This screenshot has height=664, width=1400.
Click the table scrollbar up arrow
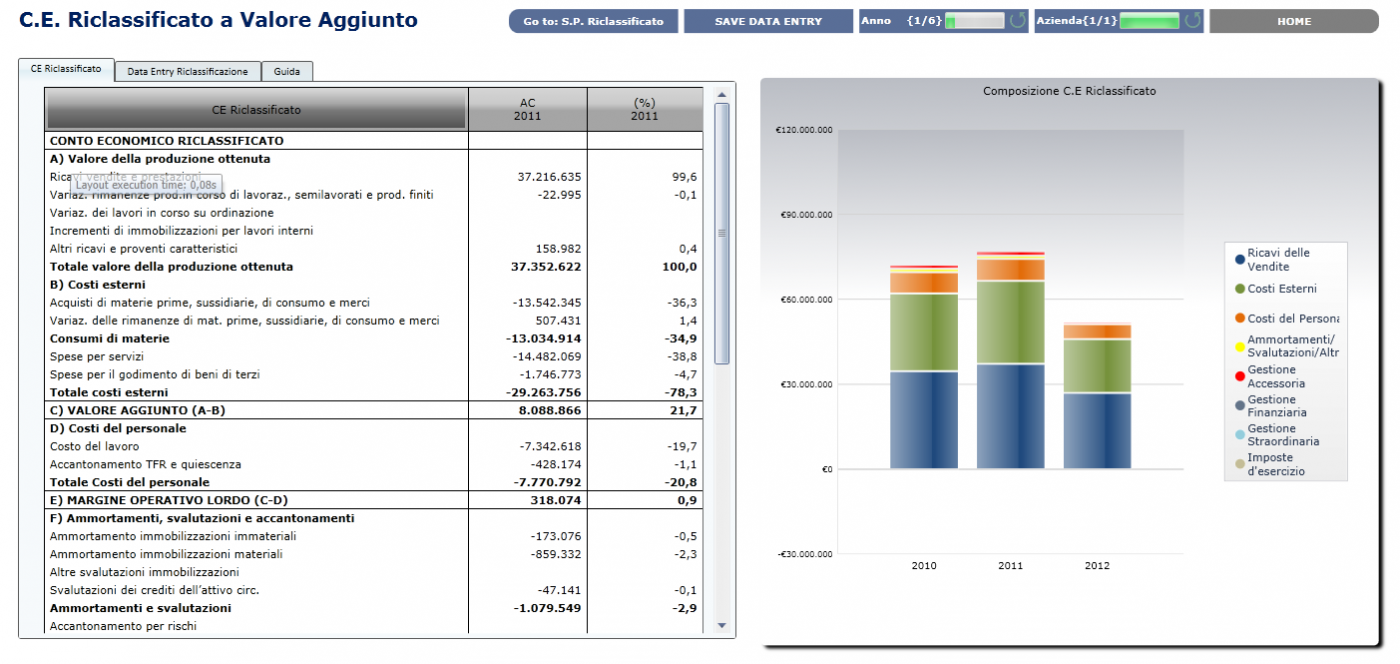722,95
